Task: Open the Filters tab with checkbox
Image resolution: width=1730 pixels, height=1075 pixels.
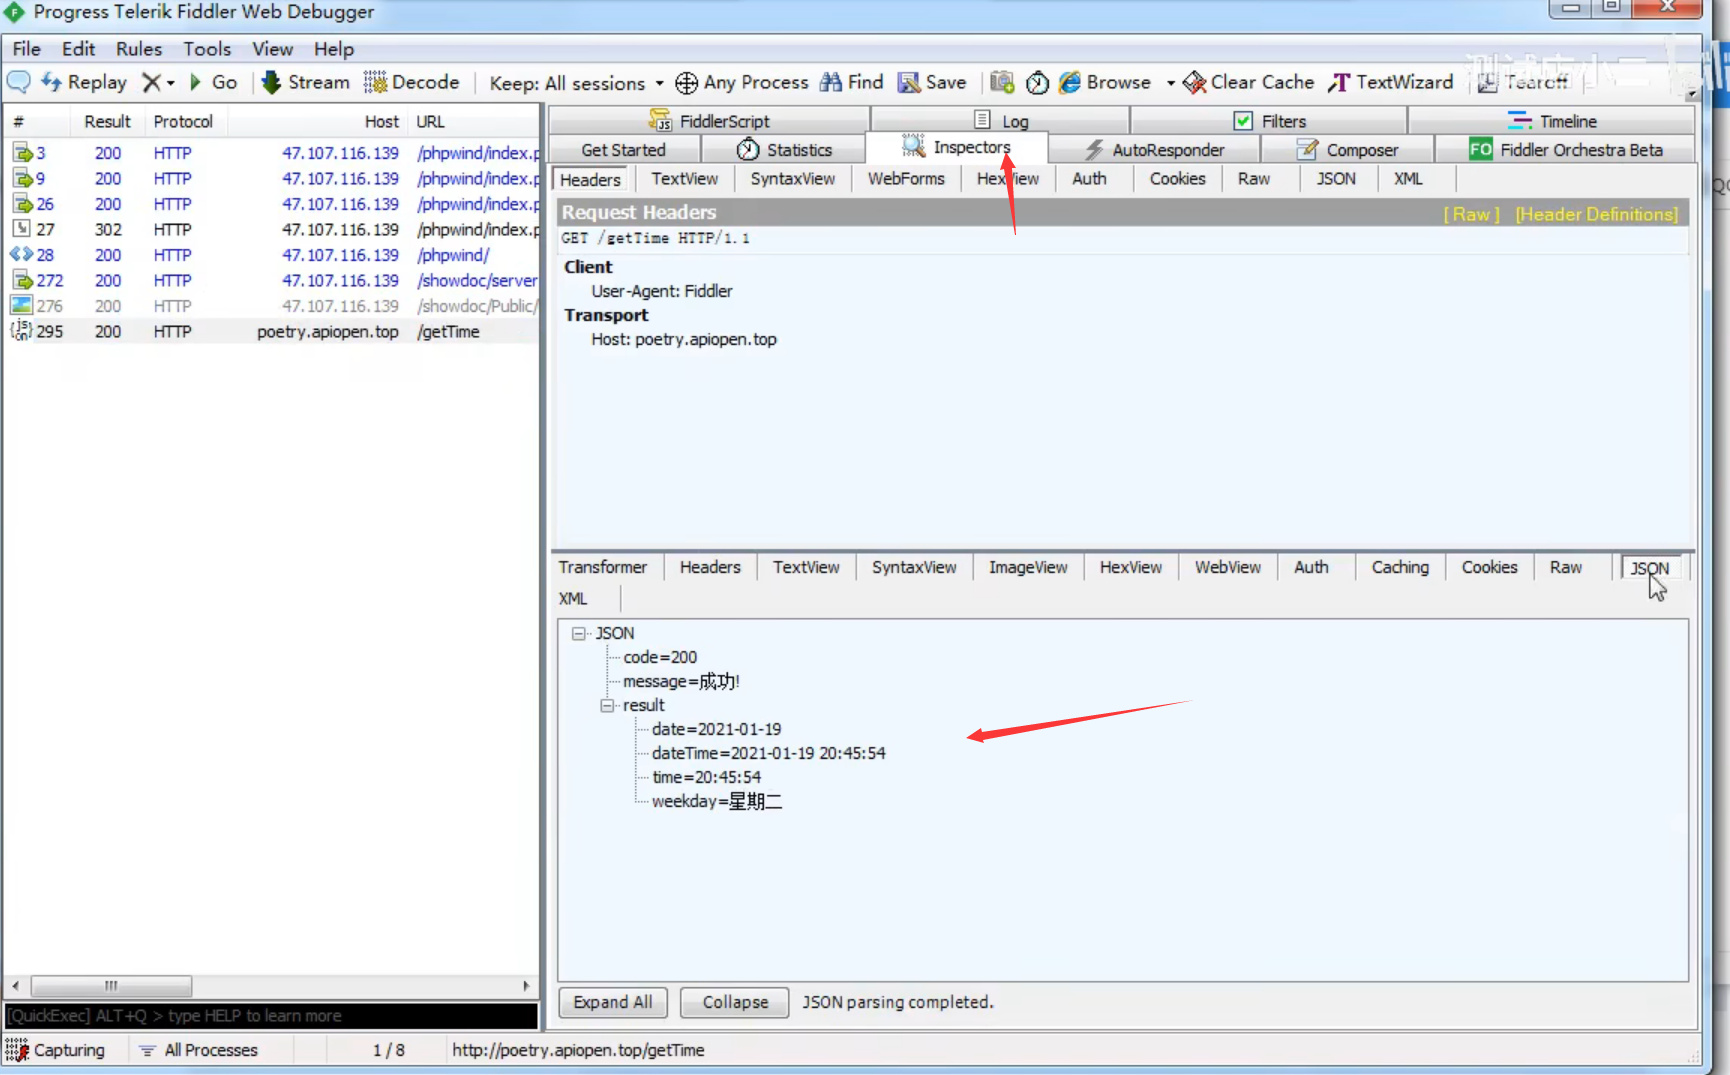Action: [1269, 121]
